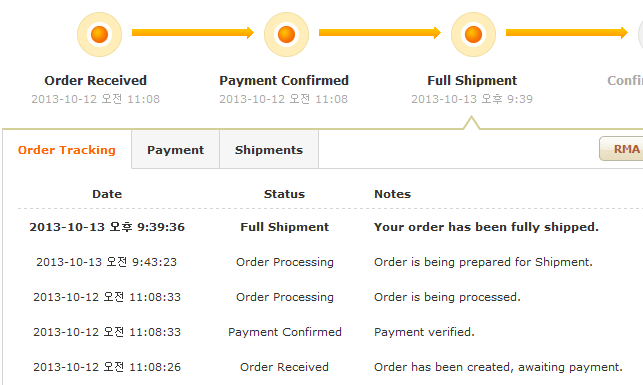Click the arrow after the Full Shipment step
This screenshot has height=385, width=643.
[x=567, y=33]
